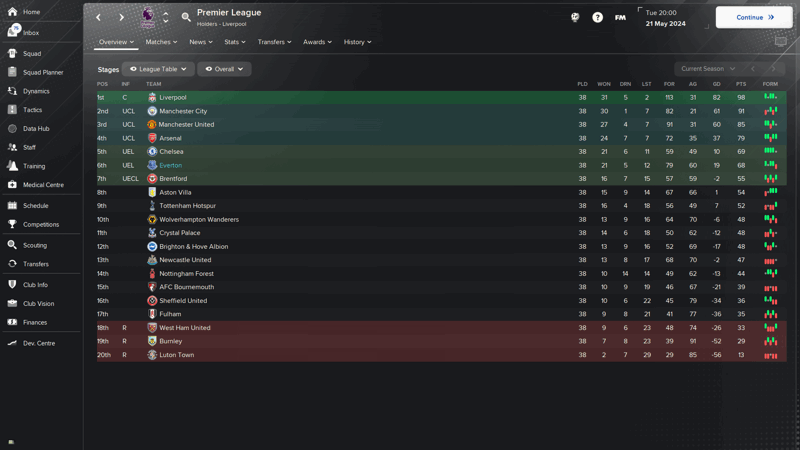800x450 pixels.
Task: Expand the Current Season selector
Action: 708,68
